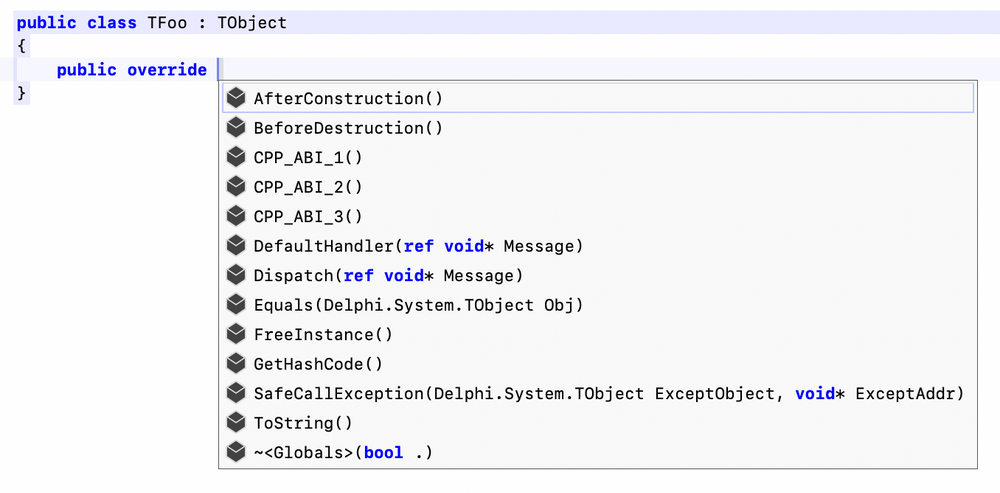
Task: Click the method icon beside GetHashCode()
Action: click(x=236, y=364)
